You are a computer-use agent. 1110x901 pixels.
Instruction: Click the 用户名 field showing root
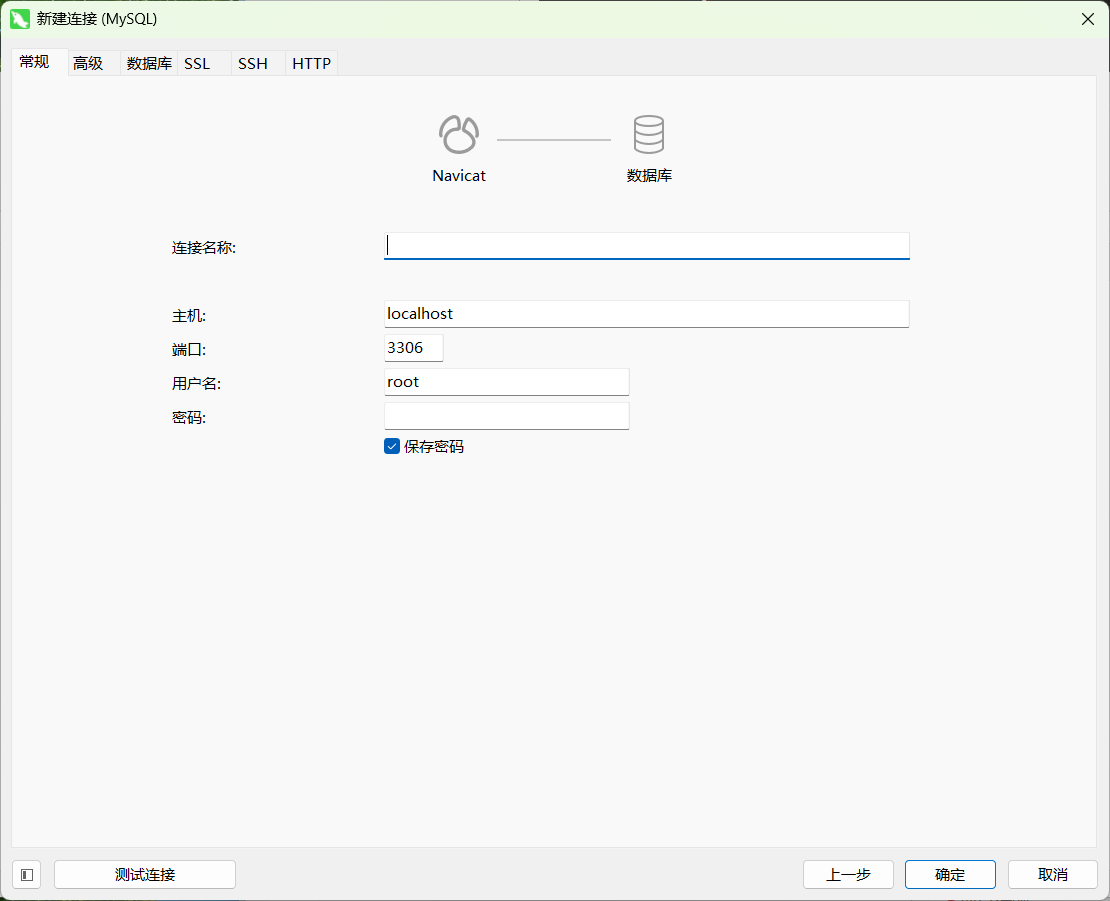coord(506,381)
